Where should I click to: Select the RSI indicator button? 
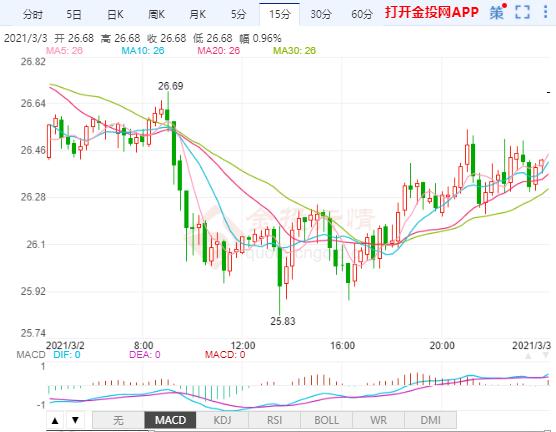point(274,420)
